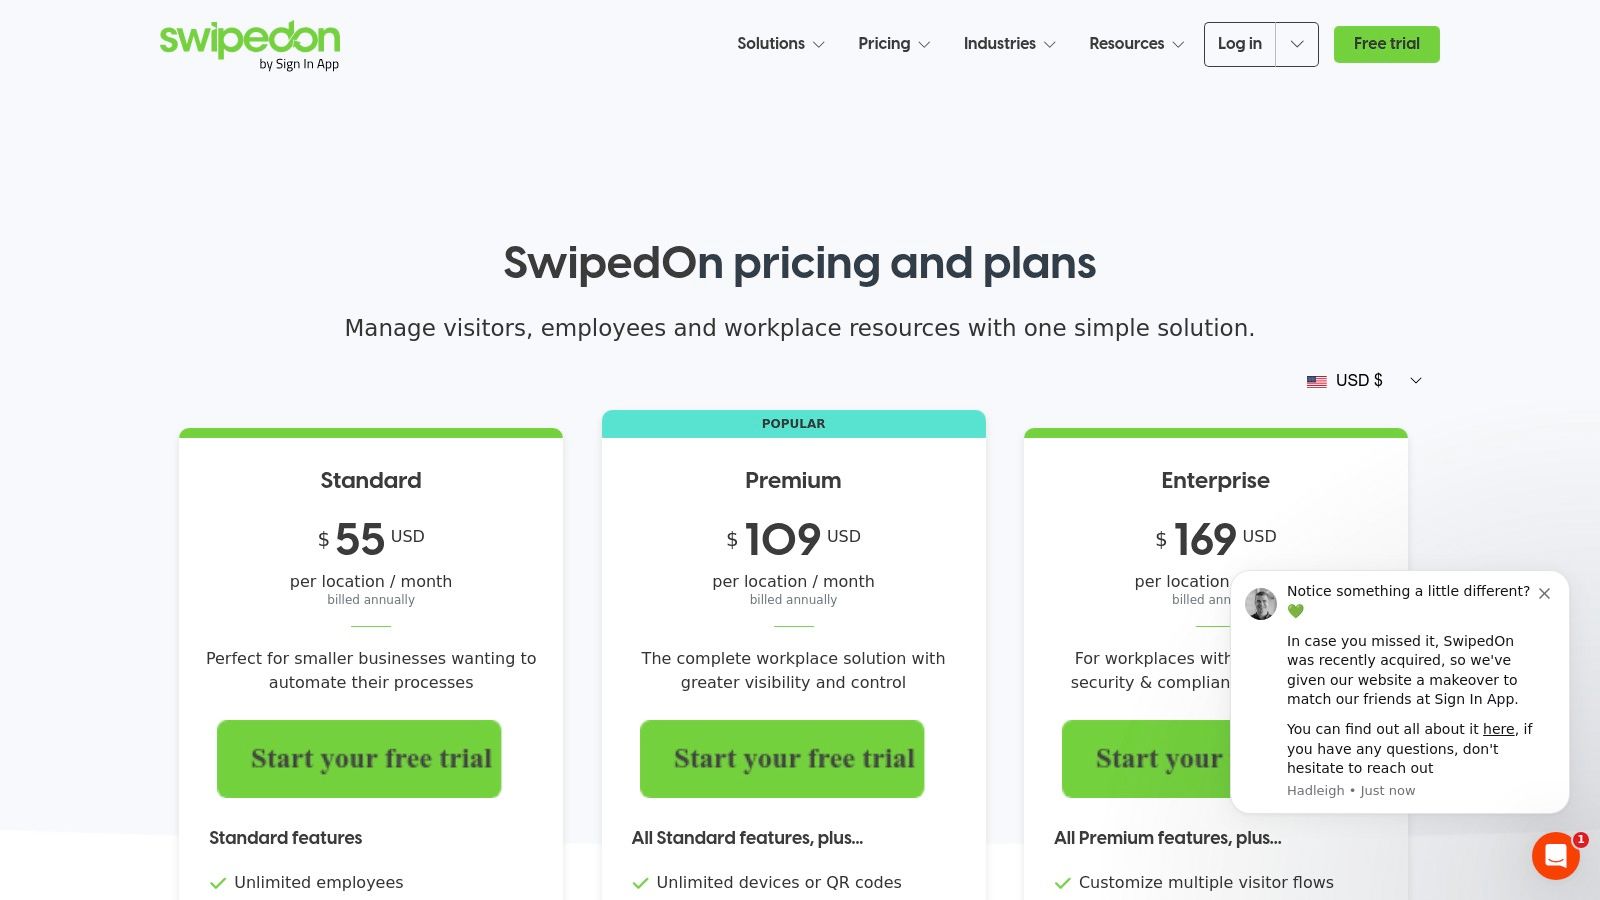1600x900 pixels.
Task: Open the Industries dropdown menu
Action: coord(1009,44)
